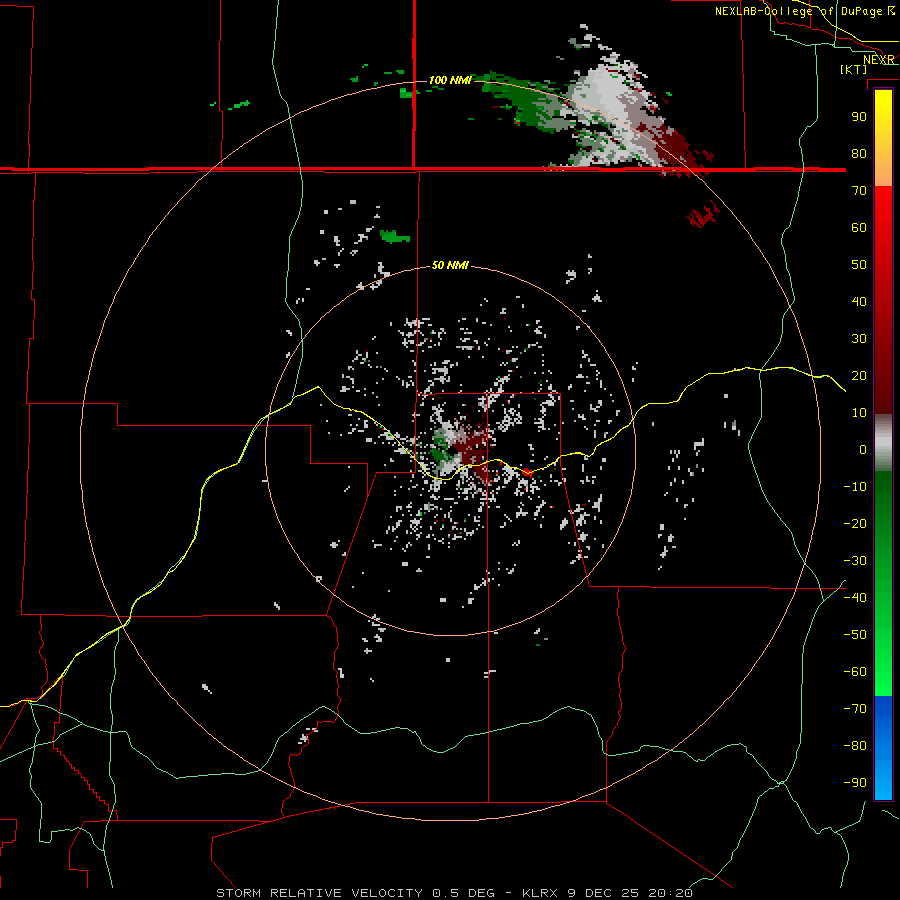The height and width of the screenshot is (900, 900).
Task: Click the positive 20 value on velocity scale
Action: coord(859,375)
